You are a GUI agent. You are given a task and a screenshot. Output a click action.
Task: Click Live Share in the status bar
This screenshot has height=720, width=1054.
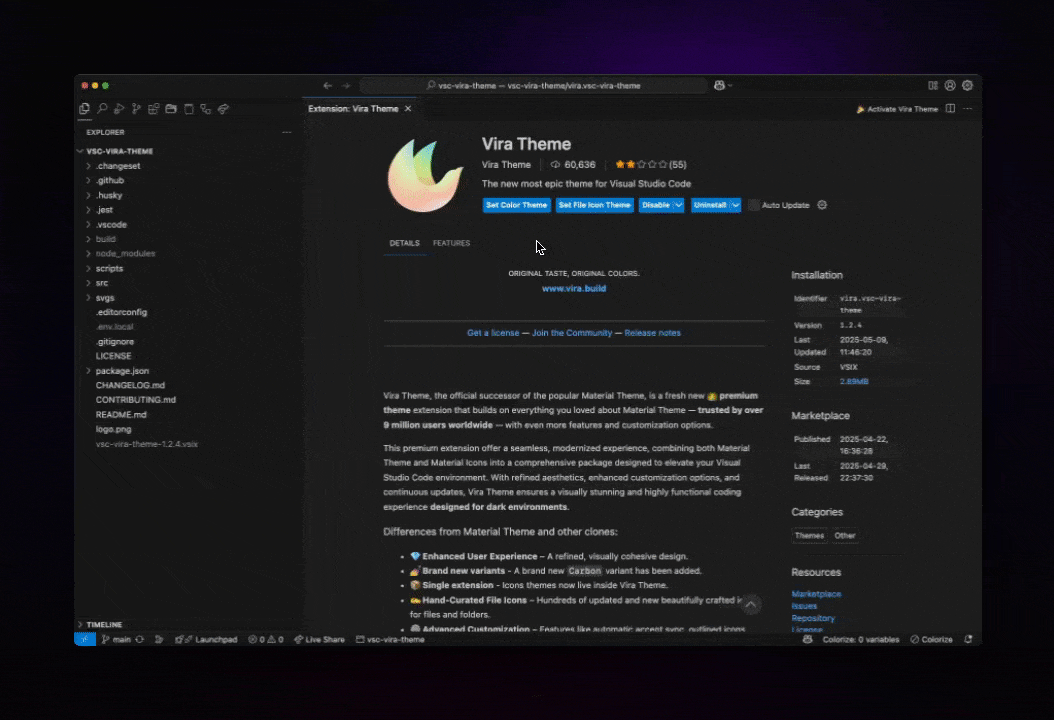319,640
